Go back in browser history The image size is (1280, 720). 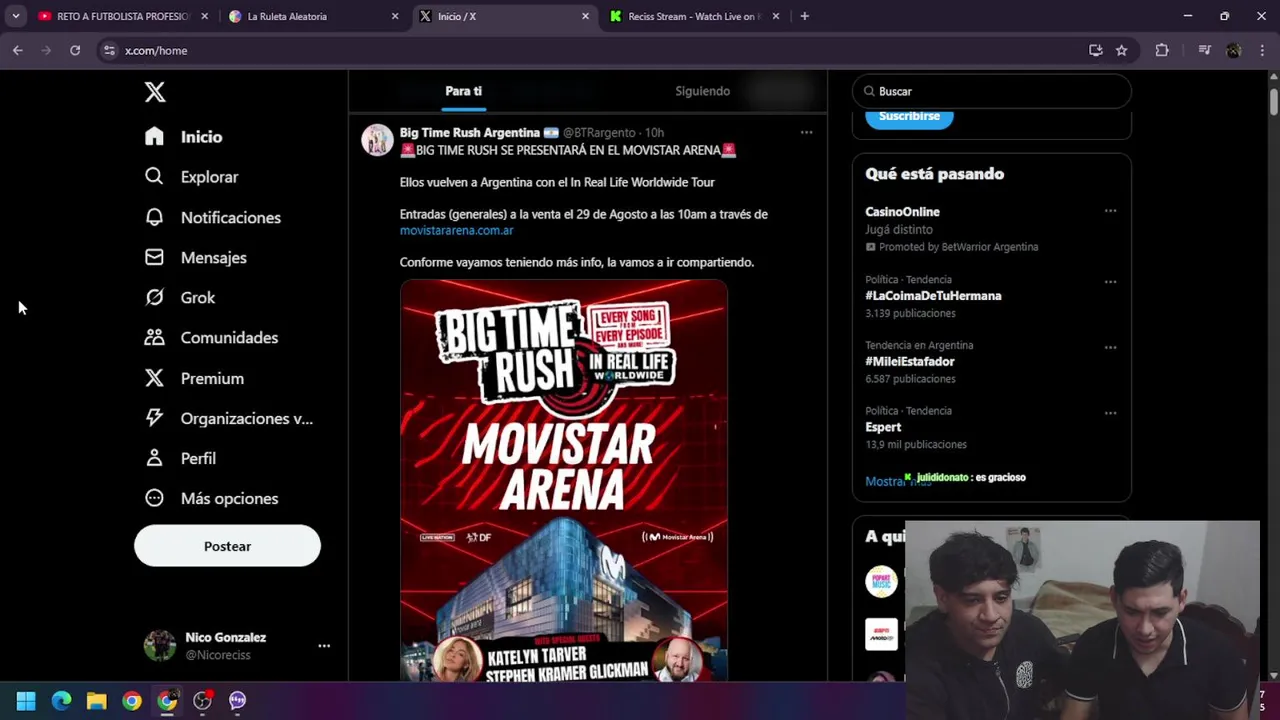(18, 50)
